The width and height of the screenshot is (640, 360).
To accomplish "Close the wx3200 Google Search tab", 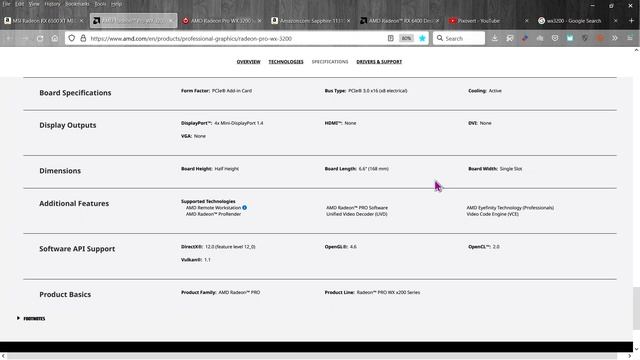I will coord(616,20).
